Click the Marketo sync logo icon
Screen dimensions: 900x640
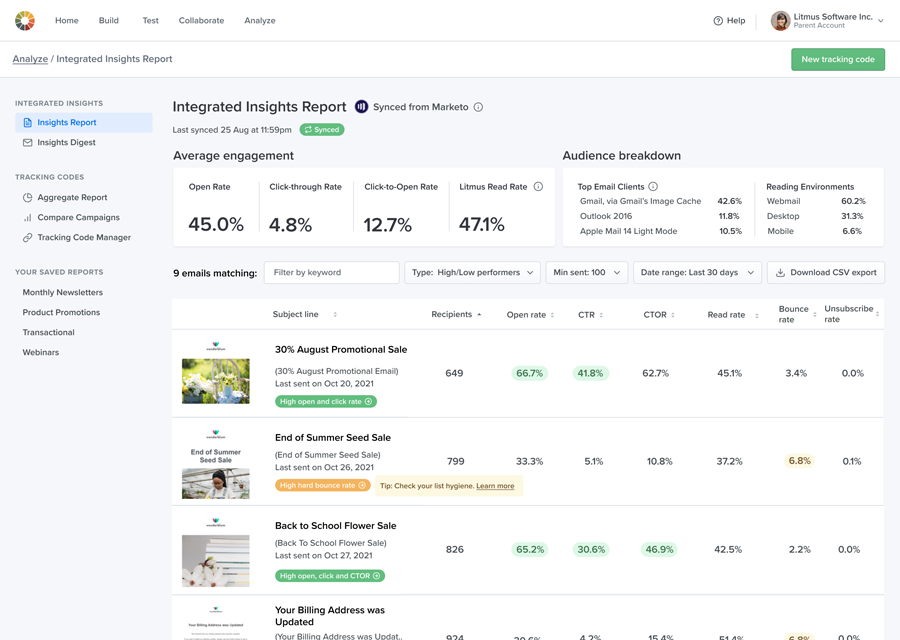pyautogui.click(x=361, y=107)
